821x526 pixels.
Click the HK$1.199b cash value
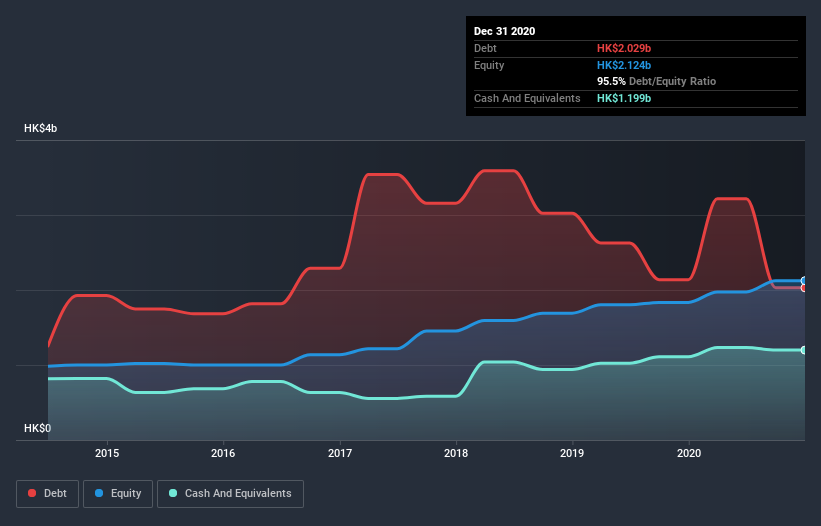click(624, 98)
